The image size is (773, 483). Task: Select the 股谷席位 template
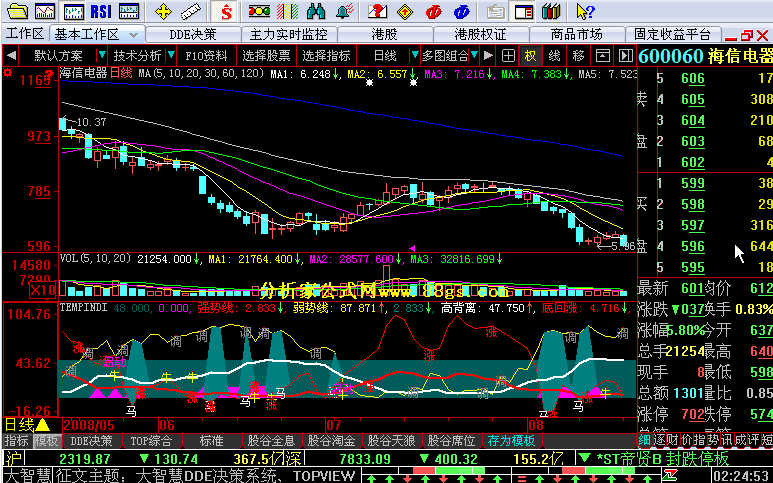pyautogui.click(x=451, y=441)
